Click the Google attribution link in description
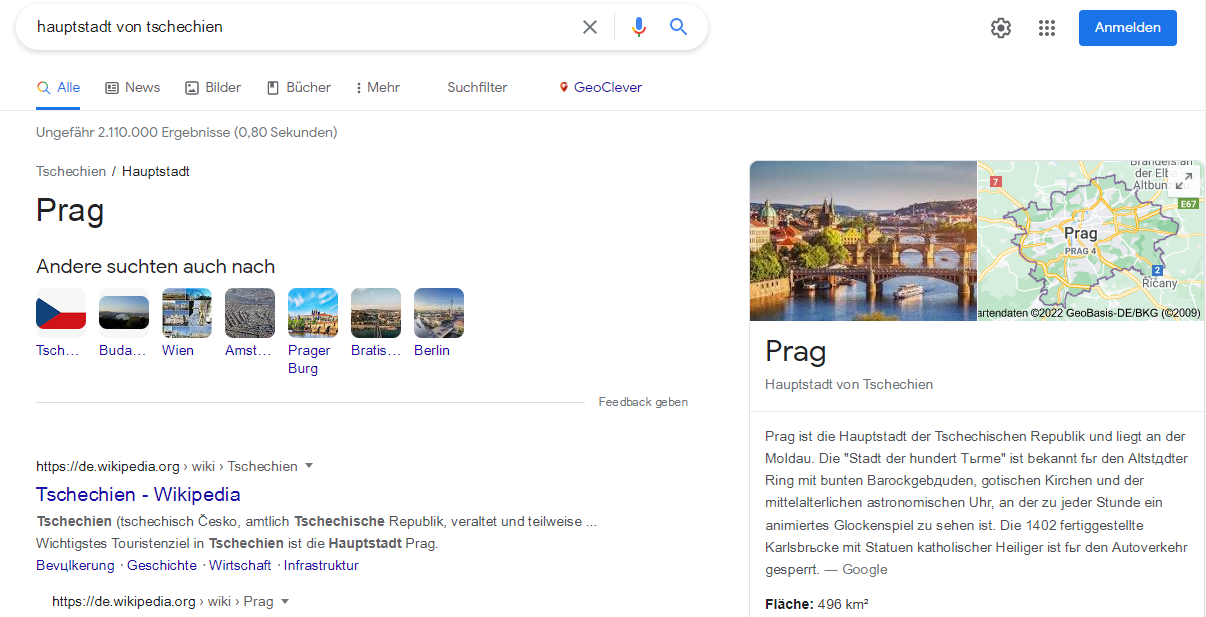The width and height of the screenshot is (1206, 617). coord(865,569)
